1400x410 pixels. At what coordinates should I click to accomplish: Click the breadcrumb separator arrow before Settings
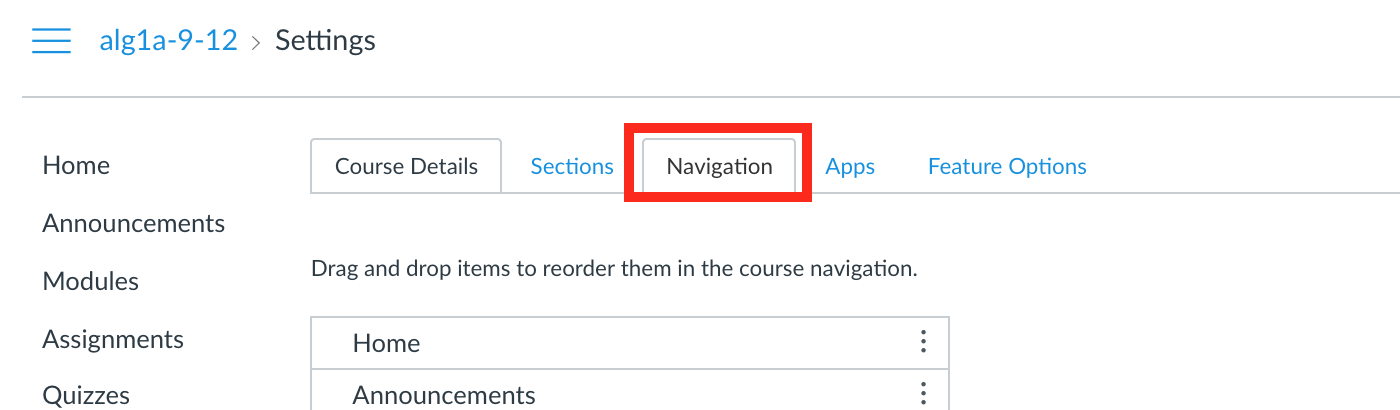point(256,41)
